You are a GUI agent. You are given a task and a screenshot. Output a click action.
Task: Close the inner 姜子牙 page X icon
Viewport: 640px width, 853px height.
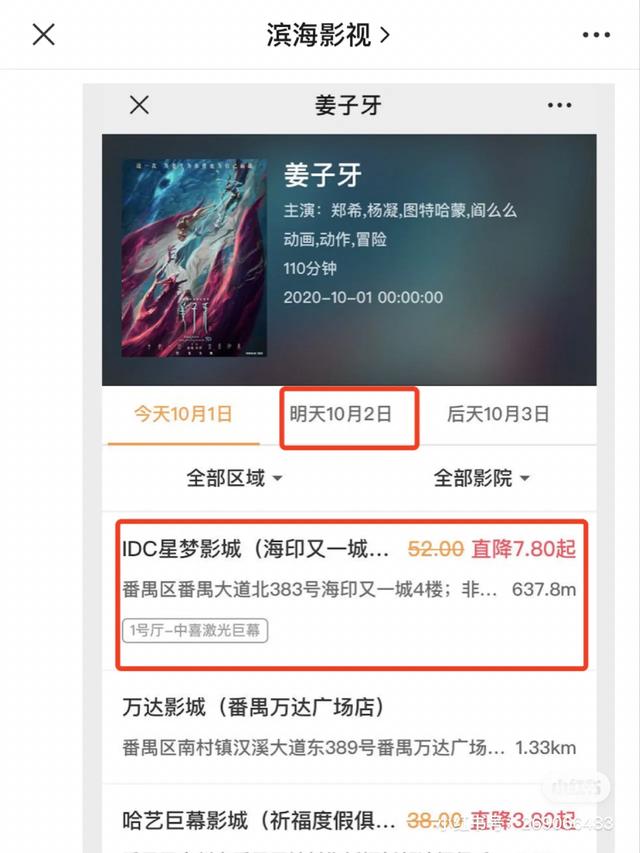click(x=139, y=105)
